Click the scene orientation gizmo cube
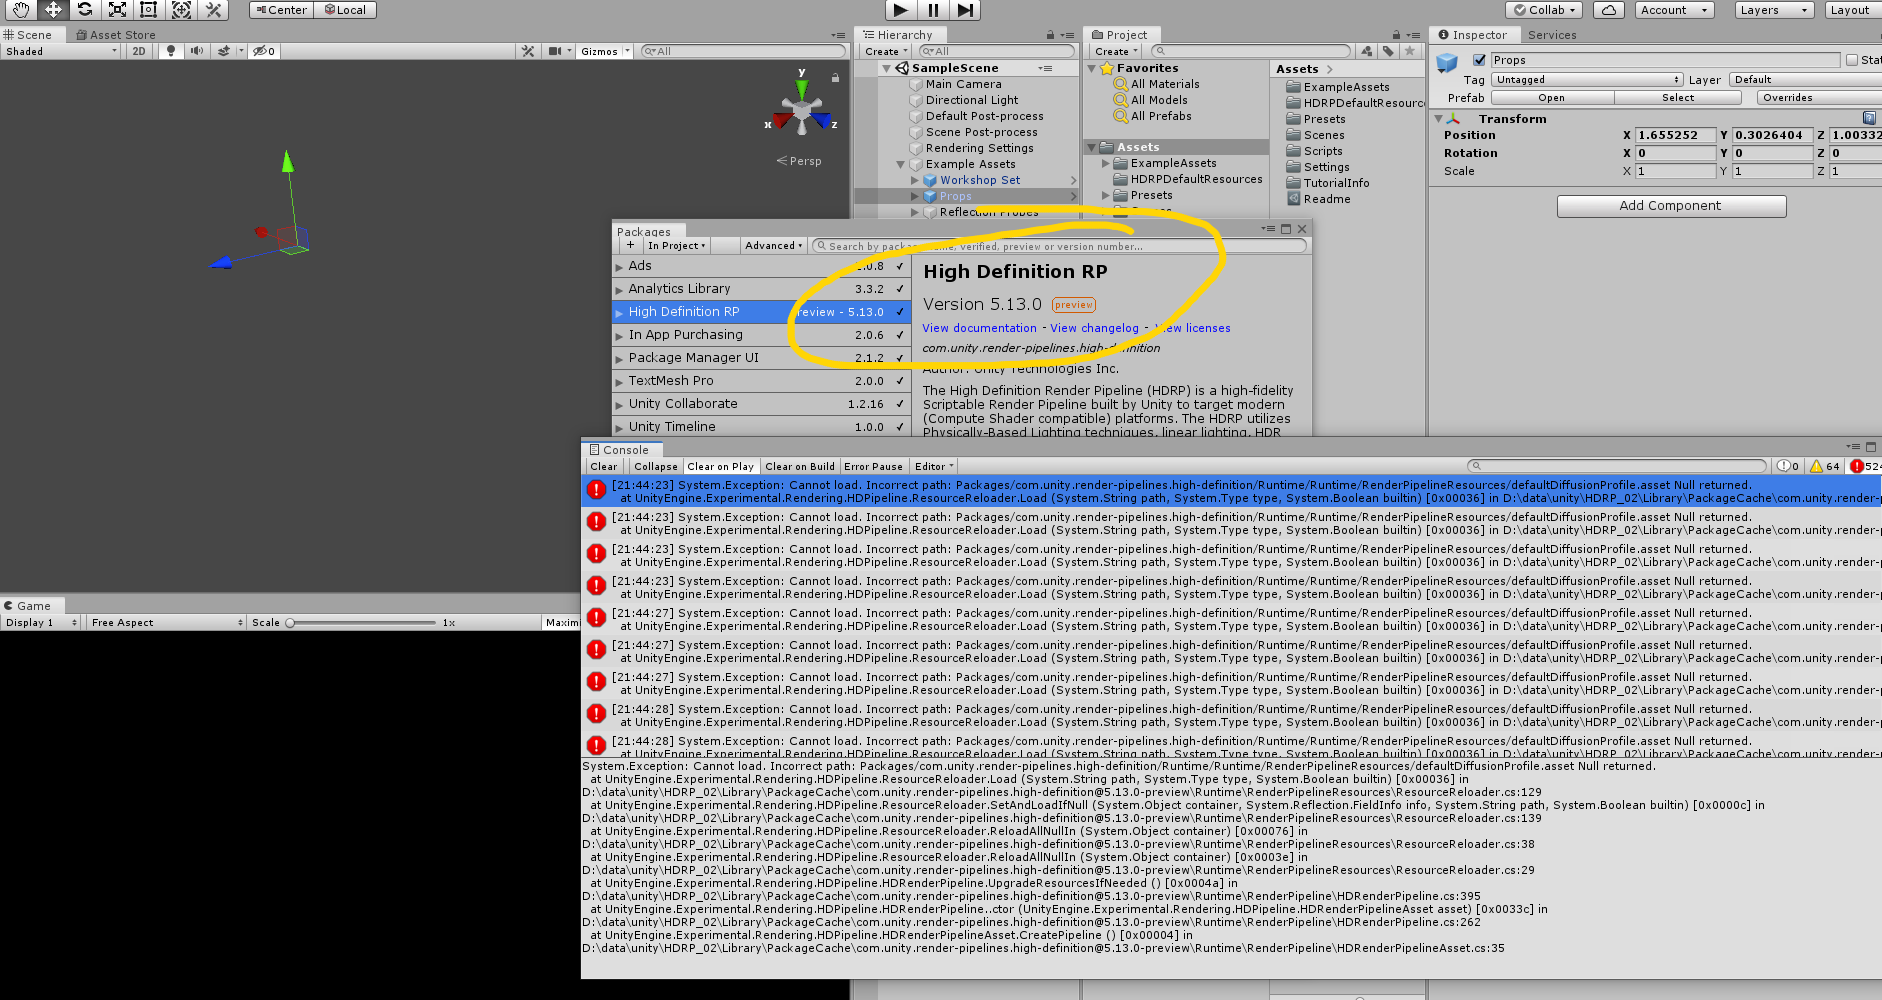 pyautogui.click(x=801, y=109)
